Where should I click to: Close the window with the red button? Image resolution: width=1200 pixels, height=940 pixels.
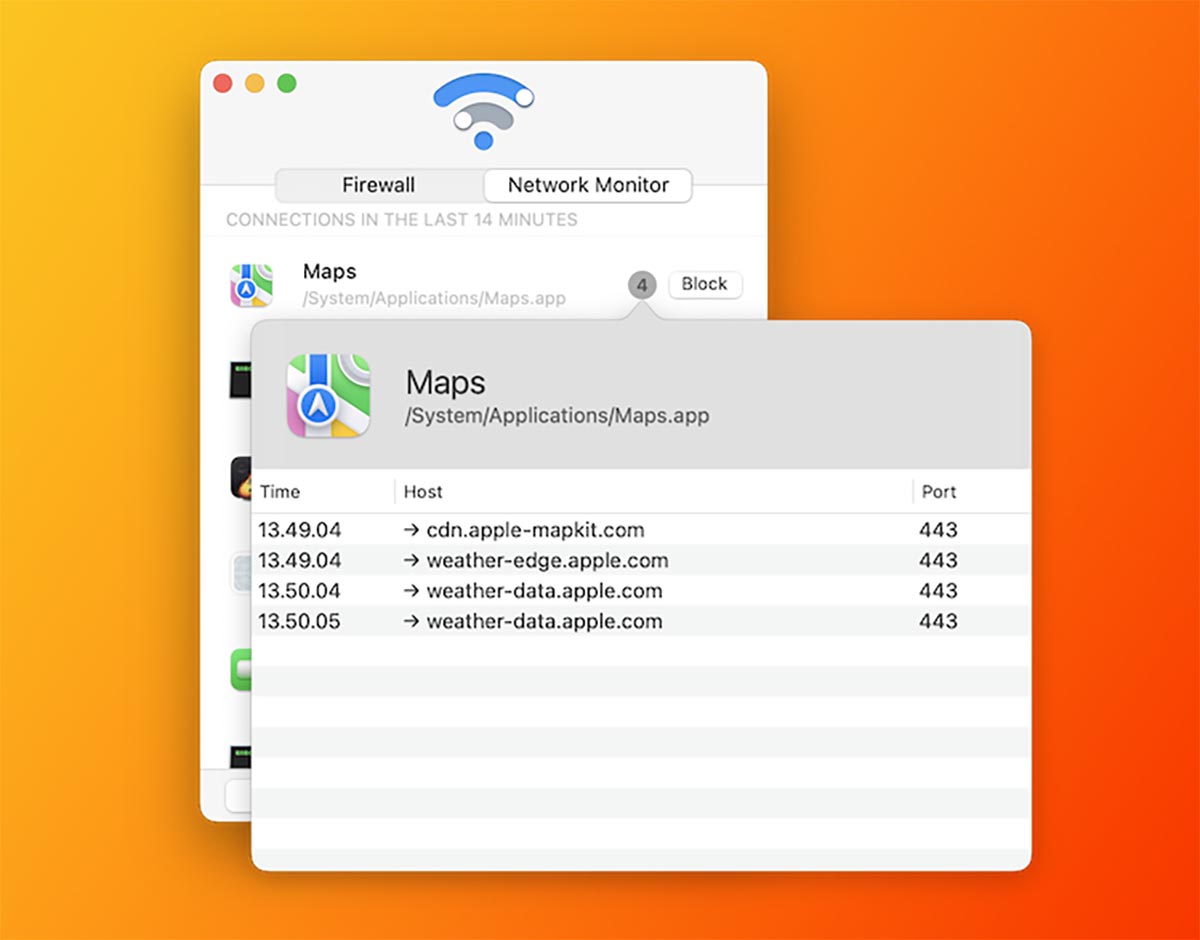223,84
